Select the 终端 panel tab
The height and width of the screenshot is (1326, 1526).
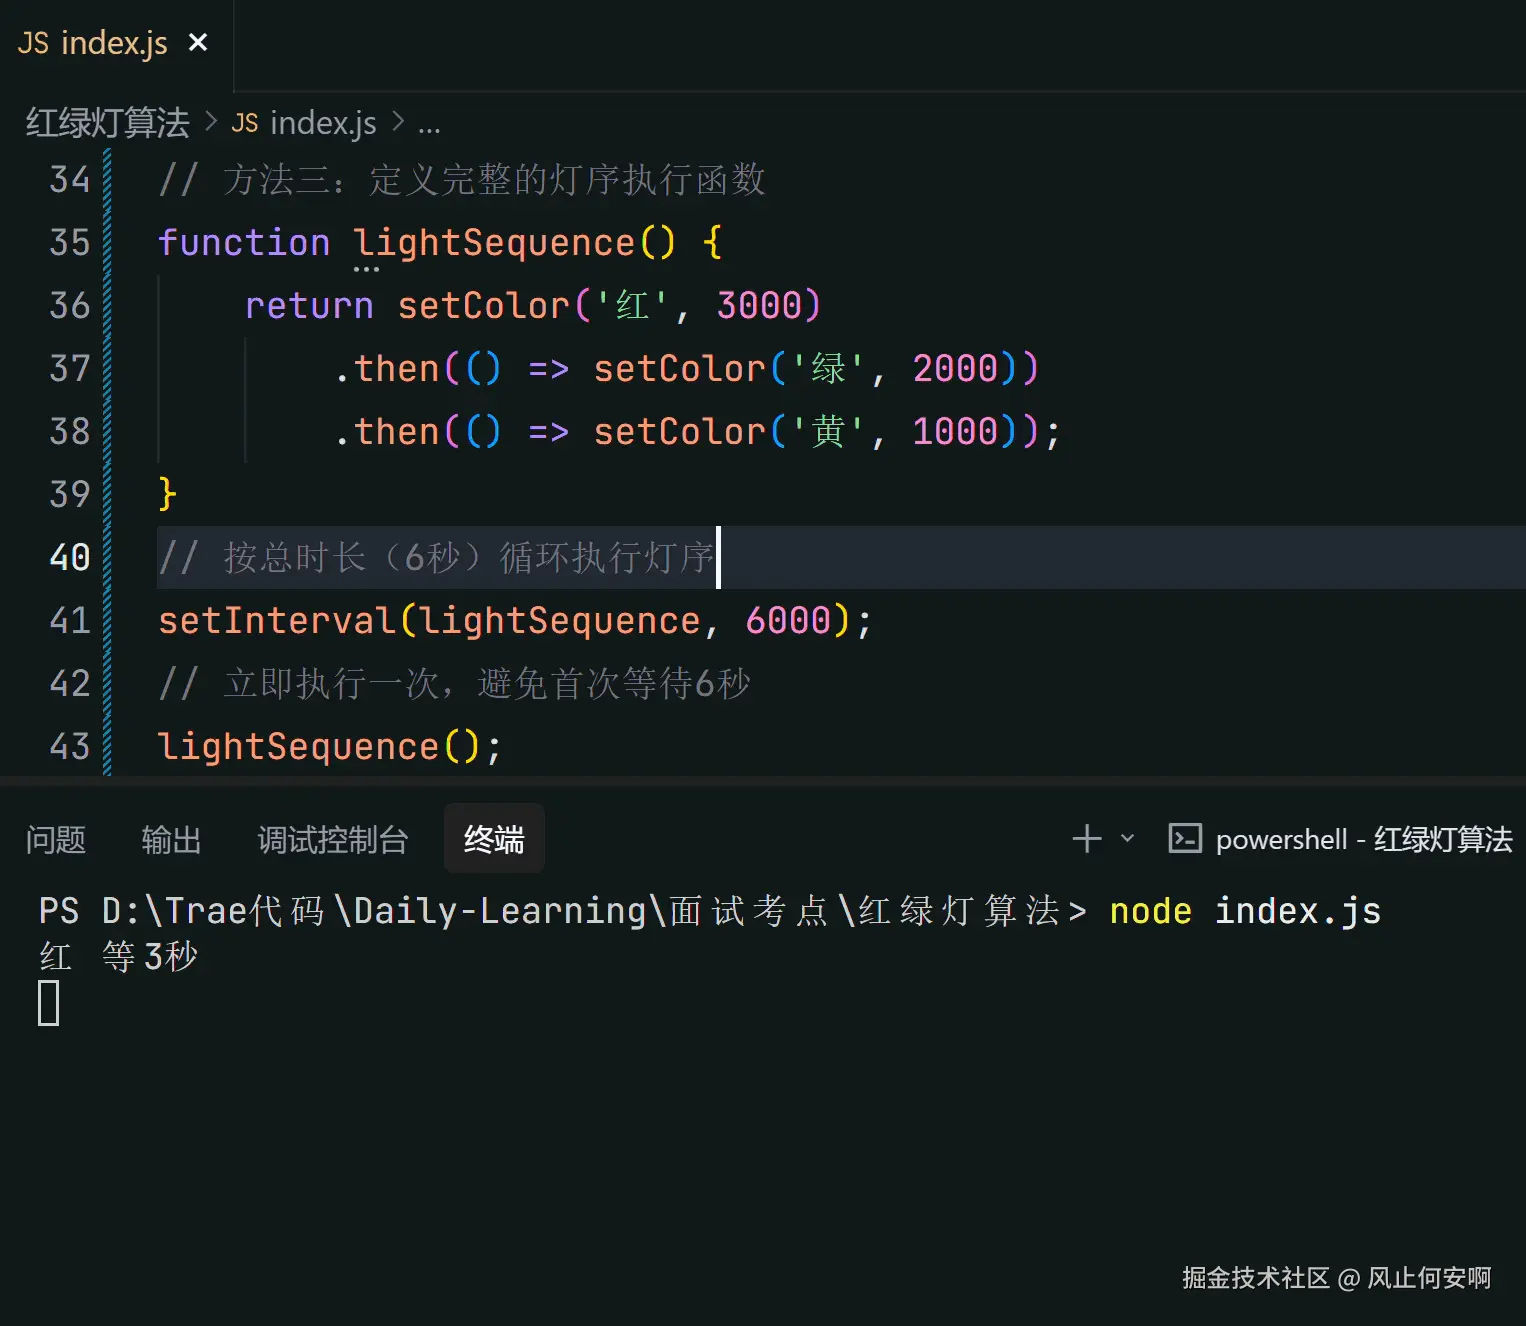coord(494,838)
